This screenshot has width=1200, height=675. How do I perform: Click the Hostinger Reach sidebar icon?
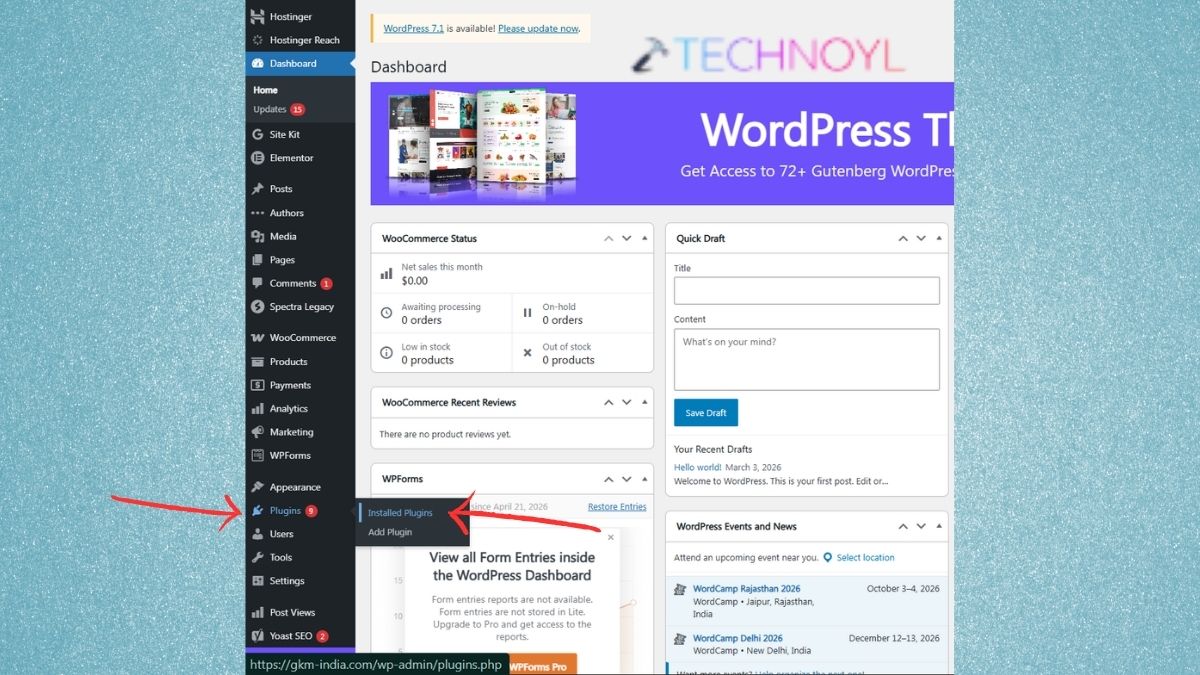click(258, 40)
